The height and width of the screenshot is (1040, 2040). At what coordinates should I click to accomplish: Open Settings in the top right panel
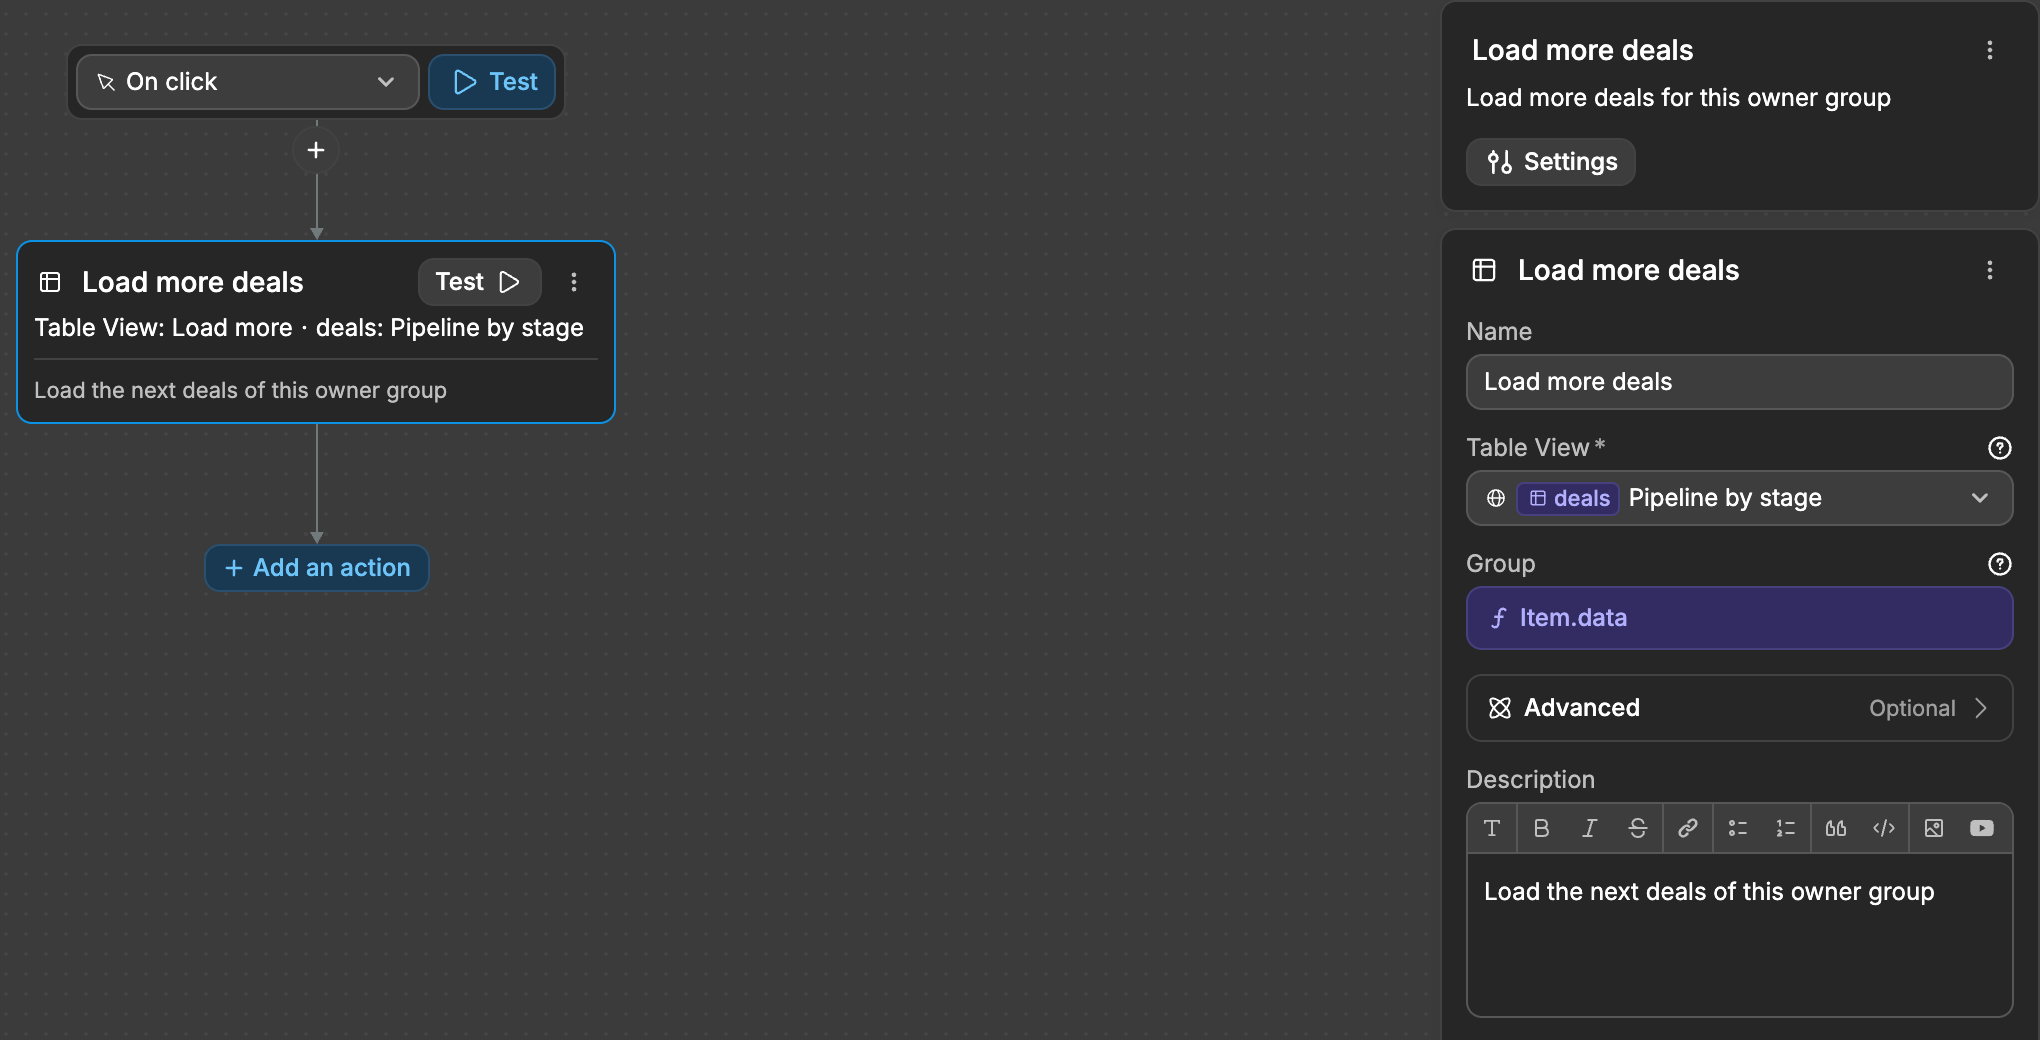tap(1551, 162)
